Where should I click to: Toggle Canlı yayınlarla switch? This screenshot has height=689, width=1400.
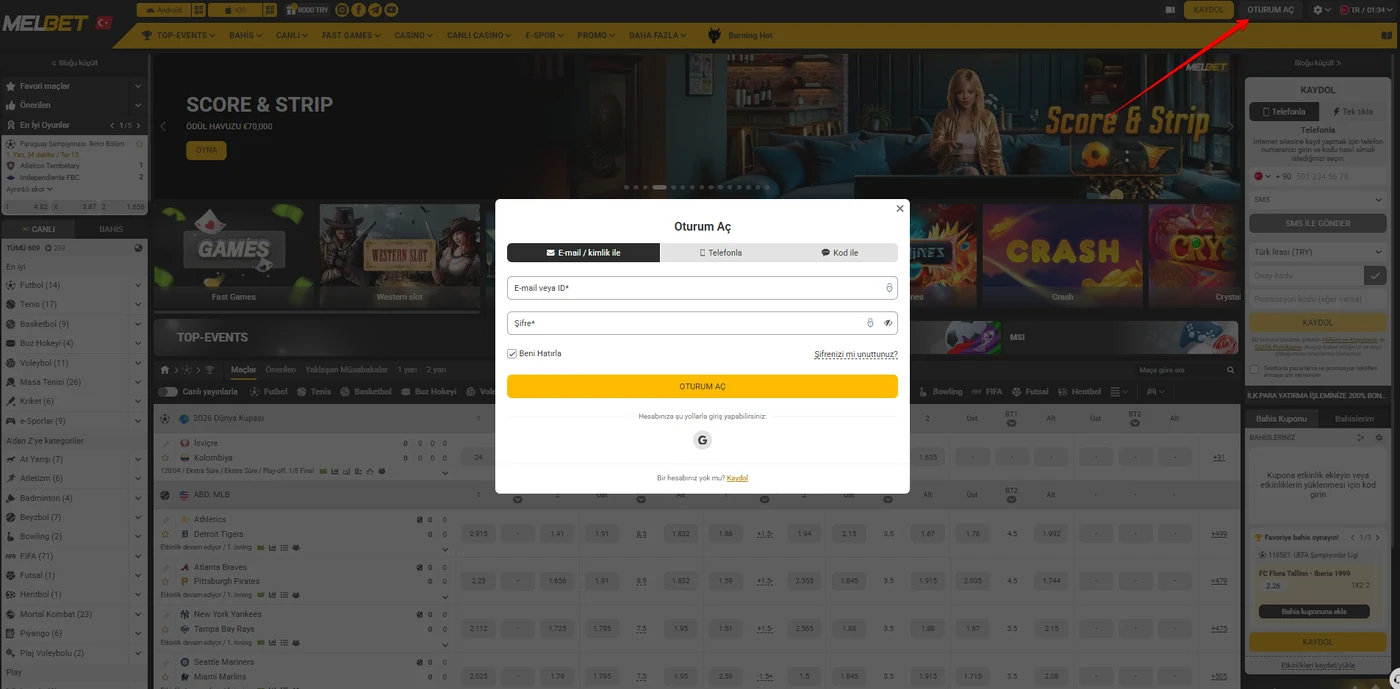tap(167, 392)
